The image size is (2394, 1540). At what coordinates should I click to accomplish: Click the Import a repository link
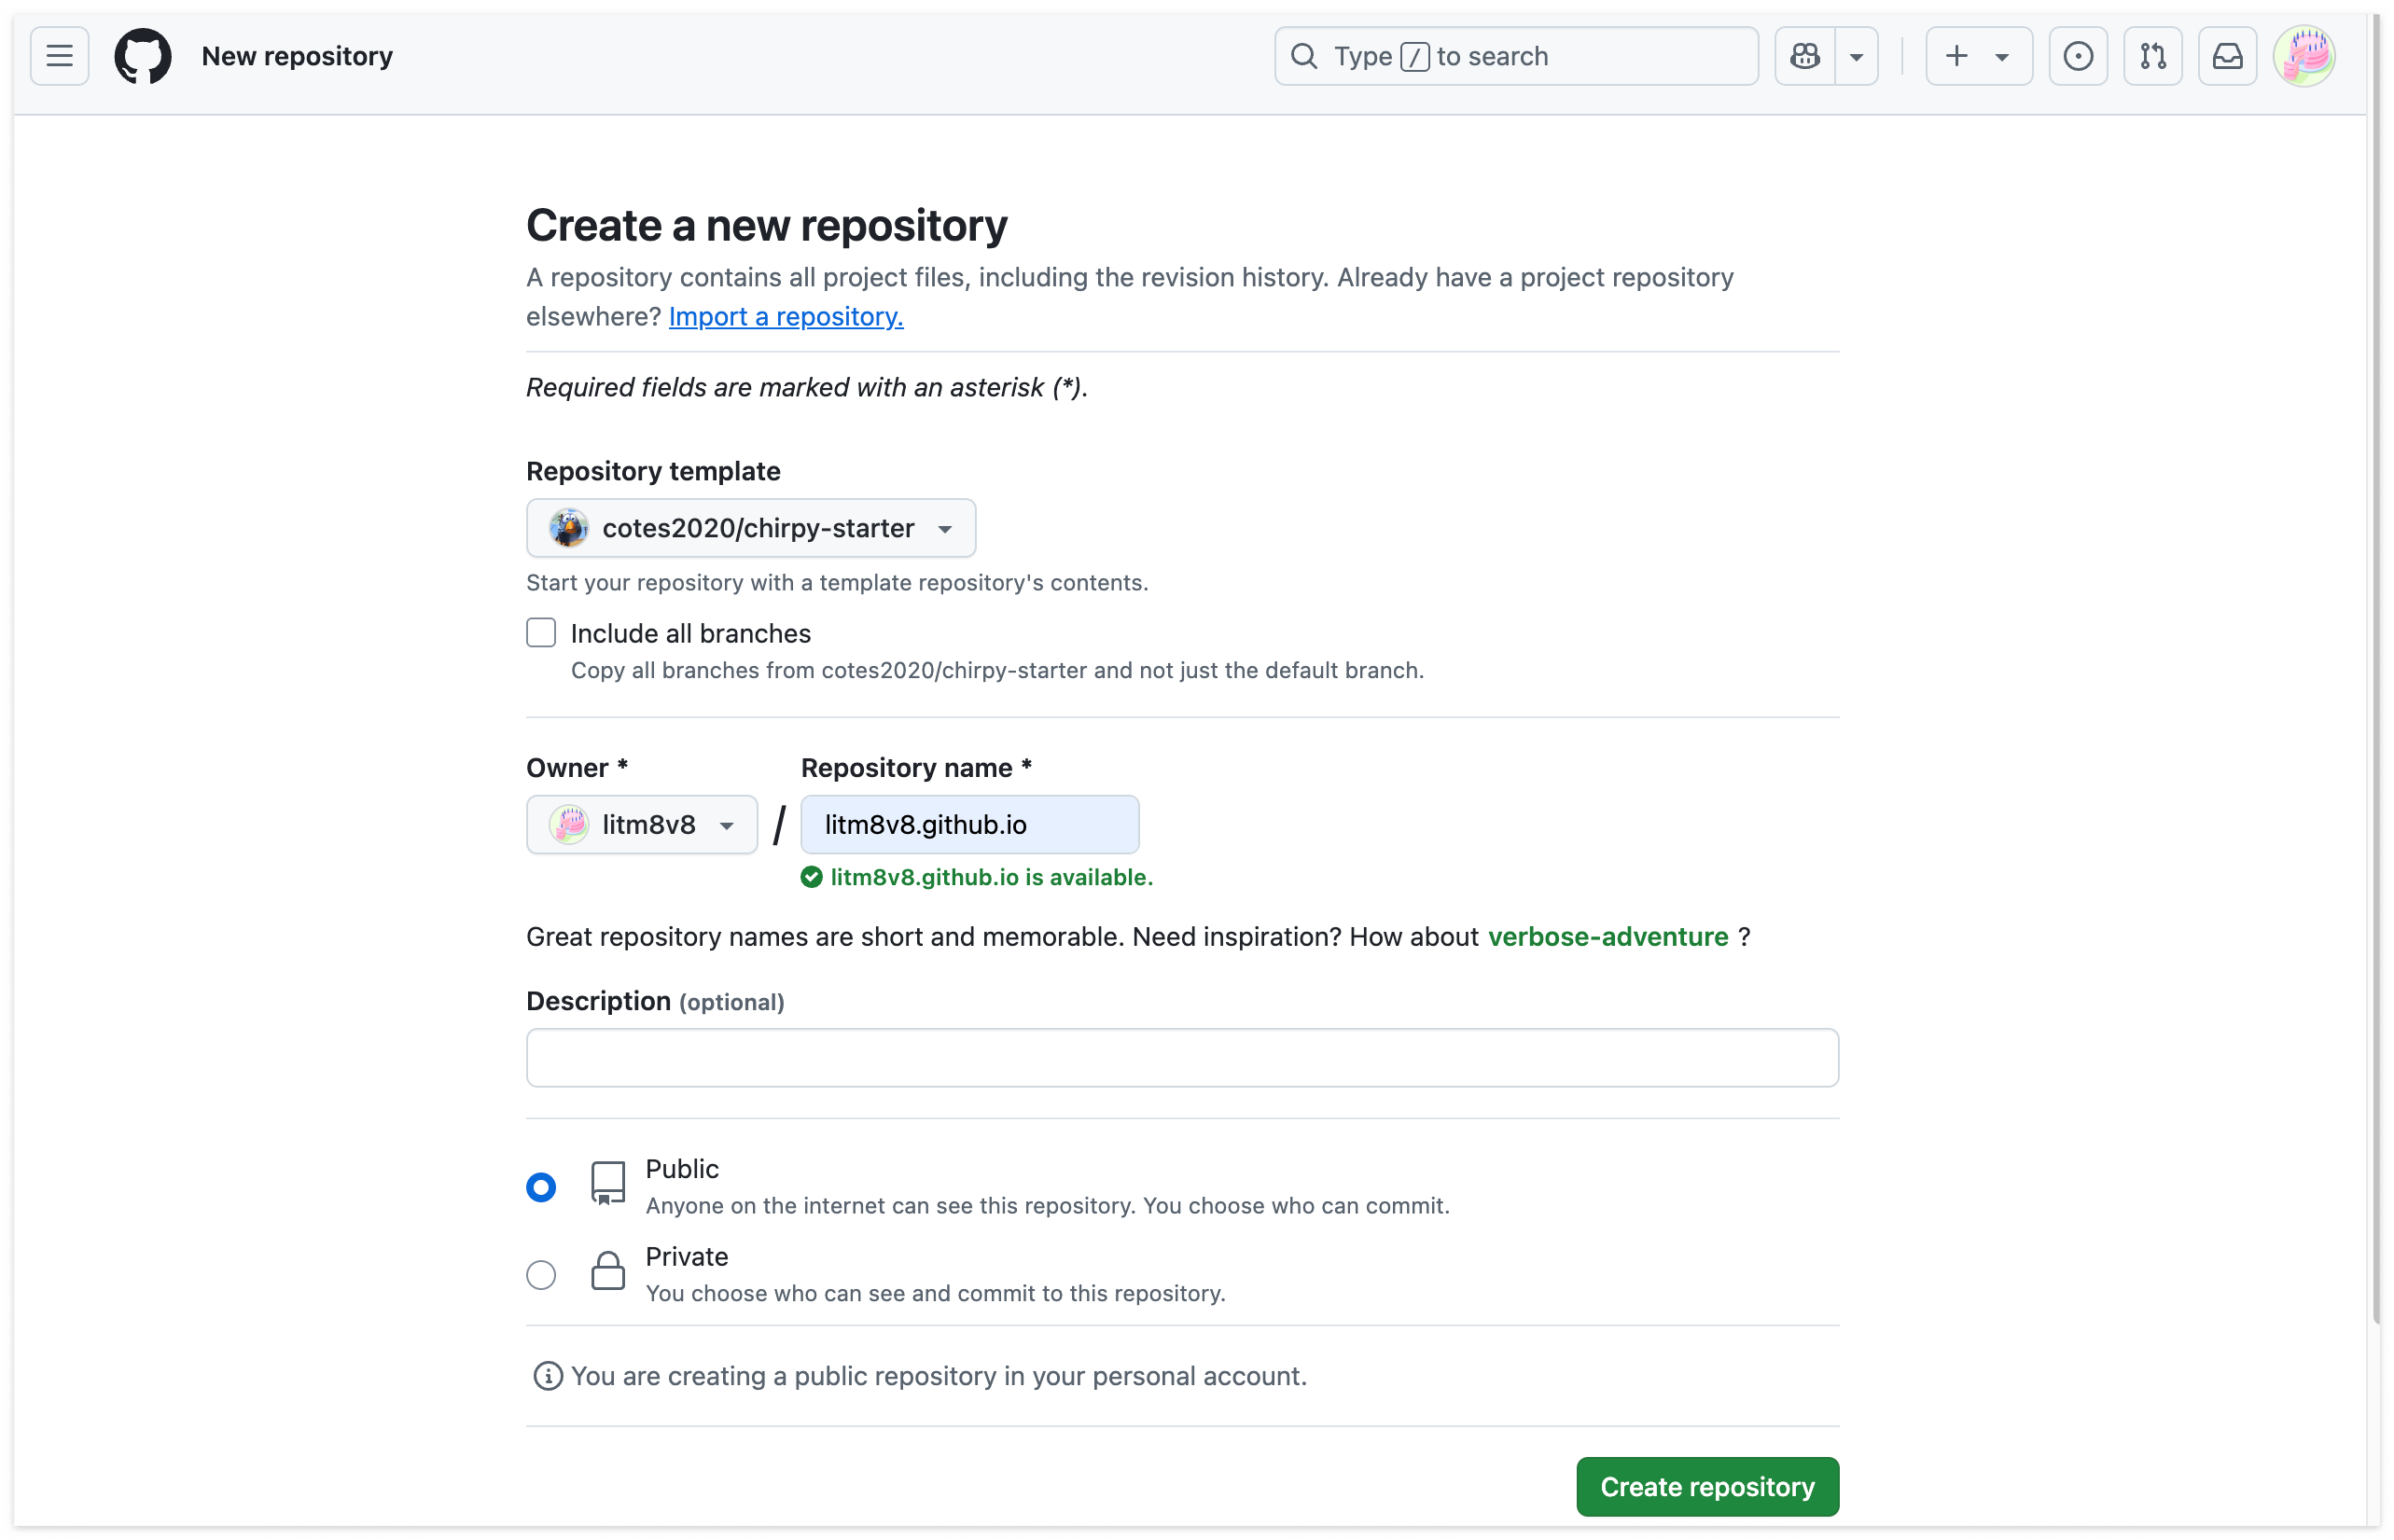point(785,316)
